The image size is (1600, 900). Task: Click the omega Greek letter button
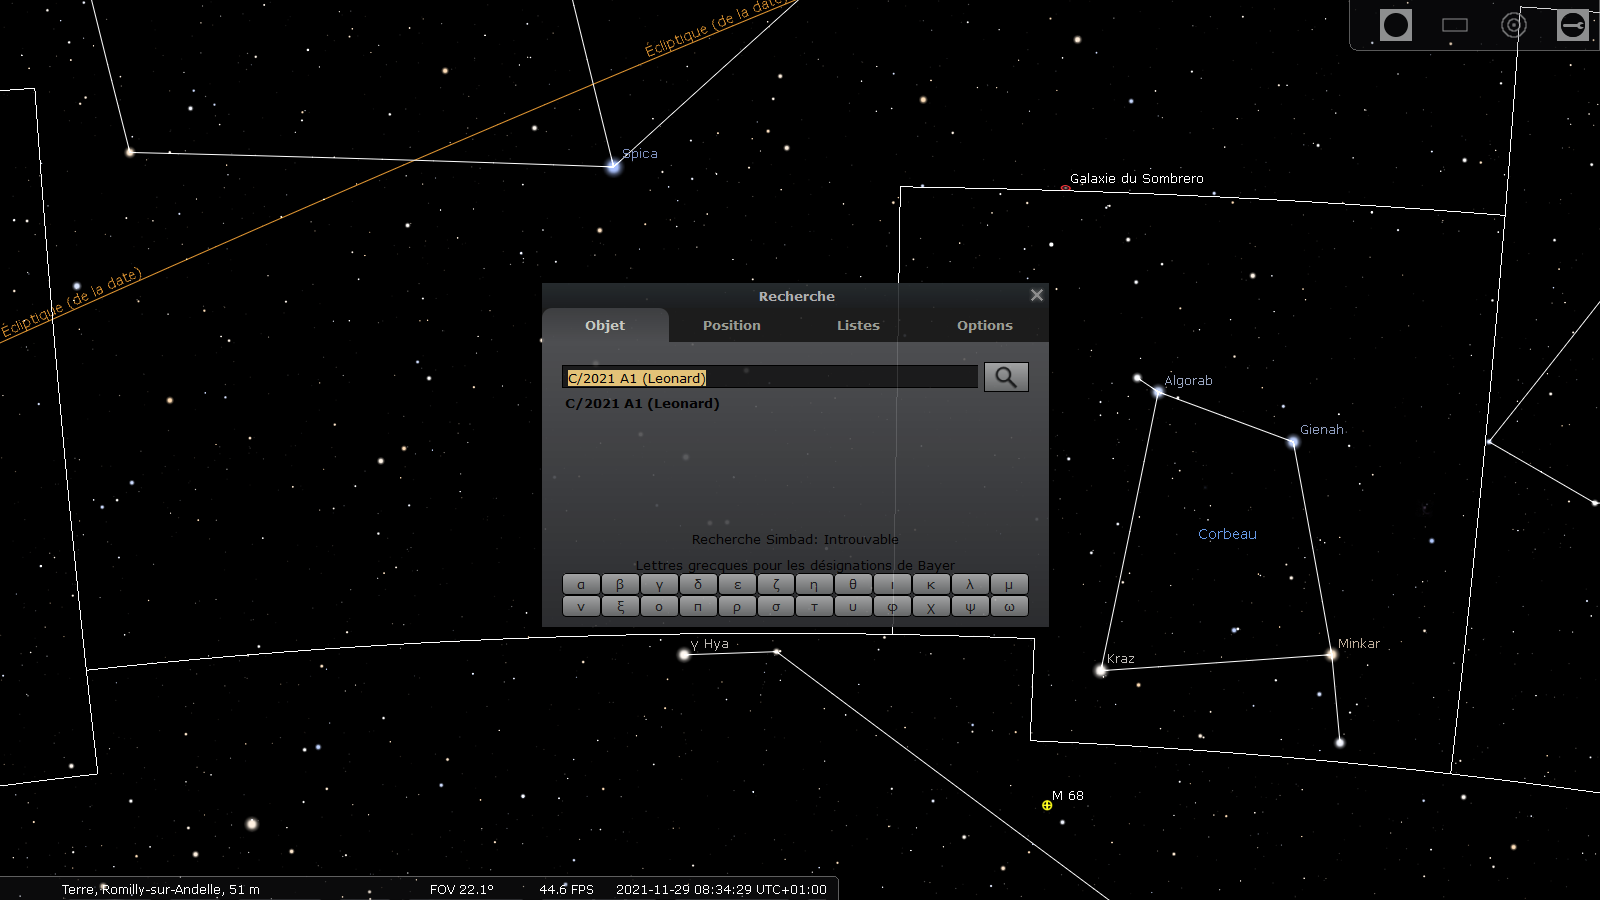(x=1008, y=606)
